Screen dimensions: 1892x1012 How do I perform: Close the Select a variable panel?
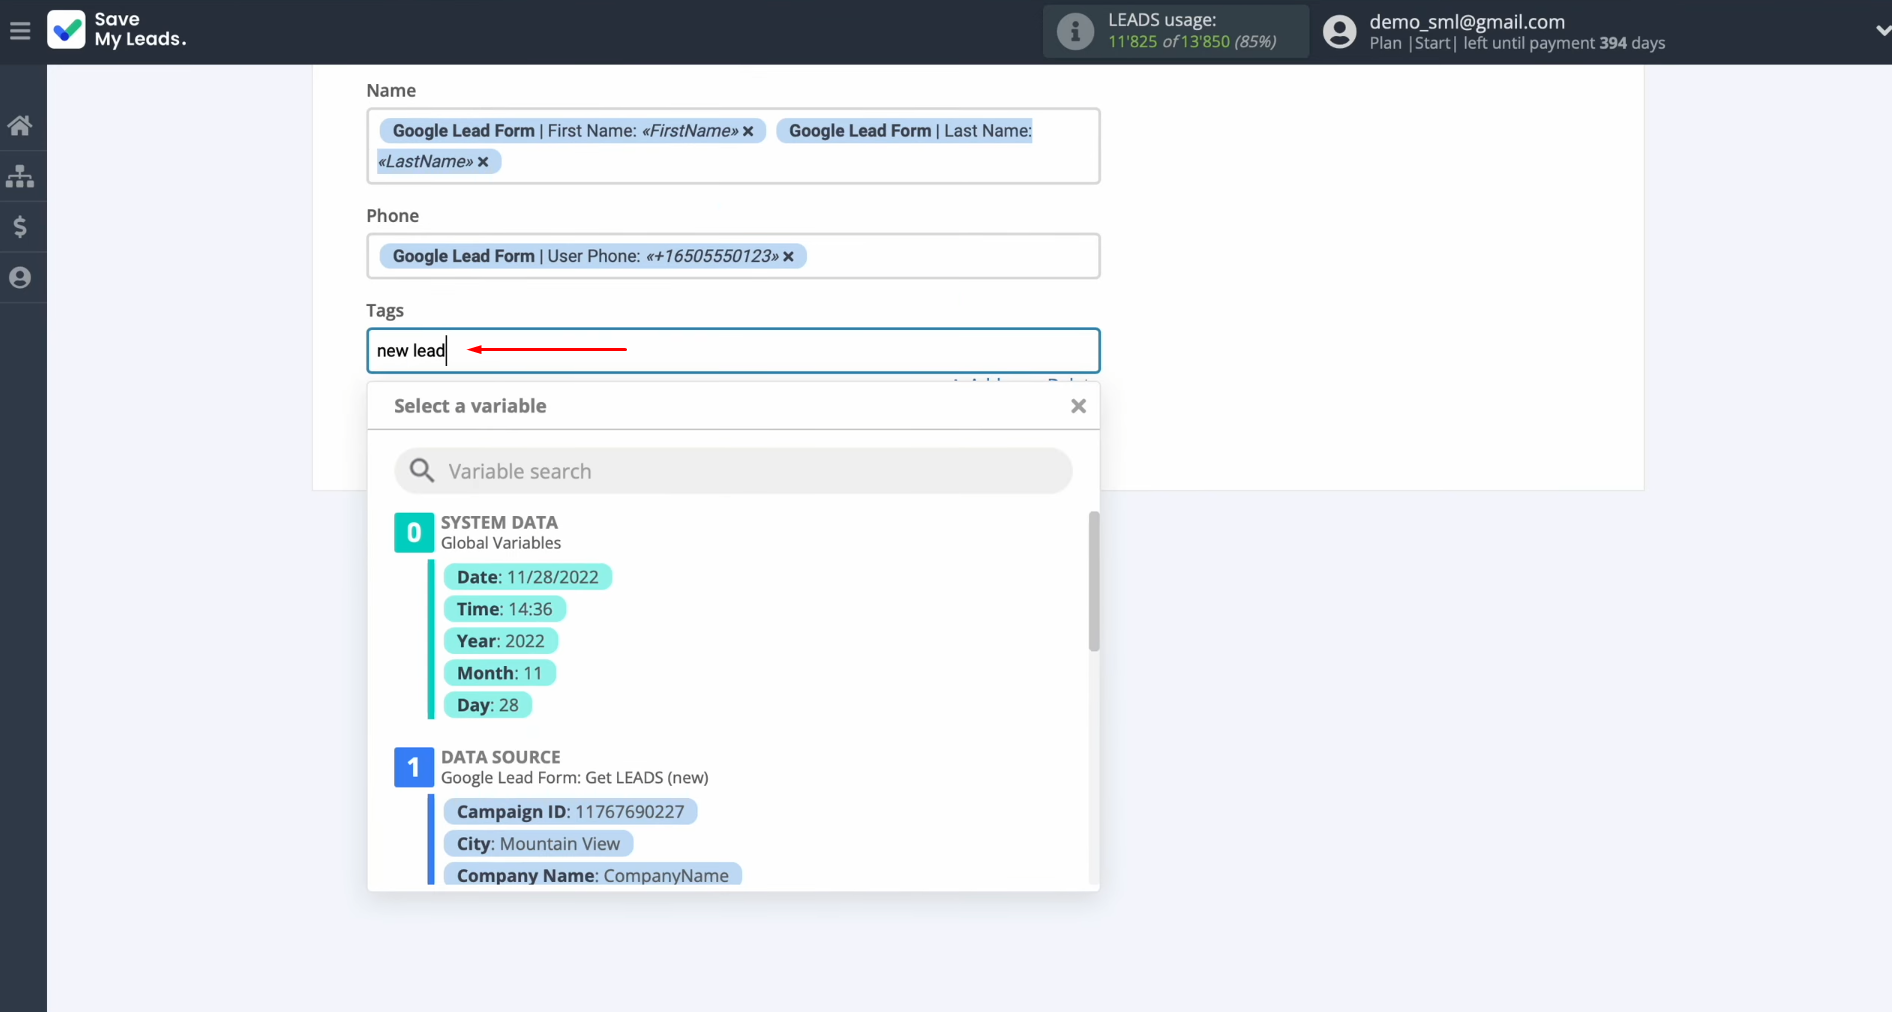click(1078, 406)
